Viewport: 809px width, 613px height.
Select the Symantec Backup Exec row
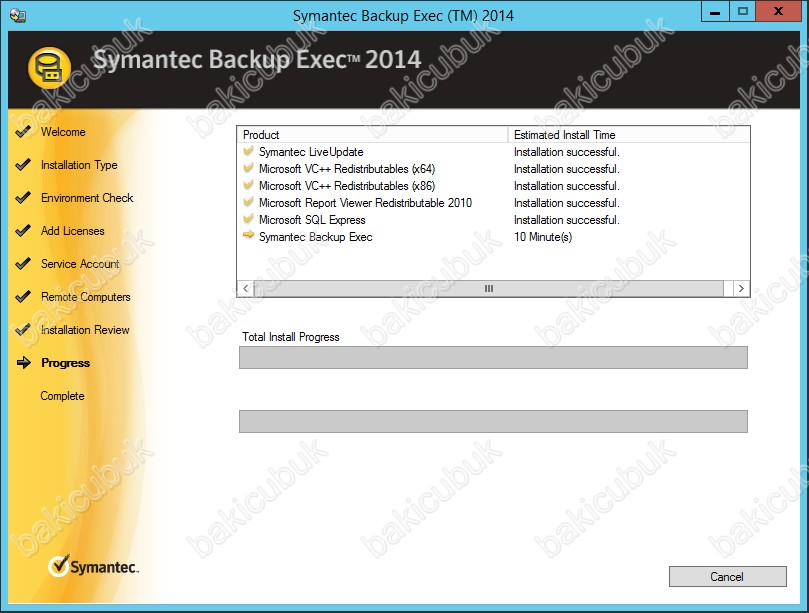pyautogui.click(x=316, y=237)
